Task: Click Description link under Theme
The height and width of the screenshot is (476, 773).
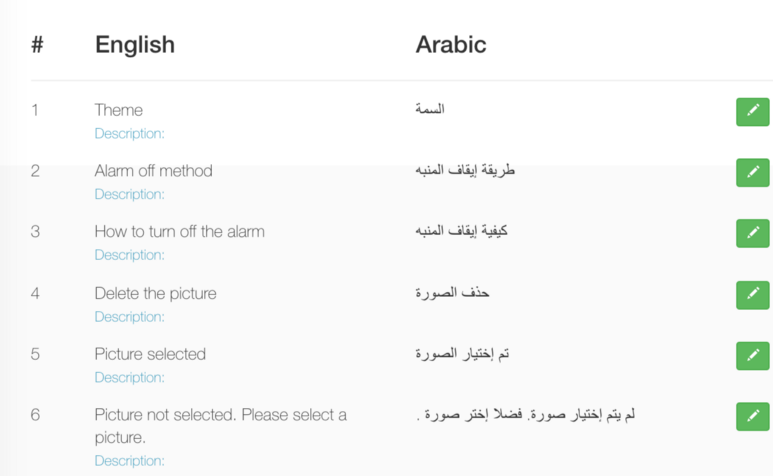Action: 129,133
